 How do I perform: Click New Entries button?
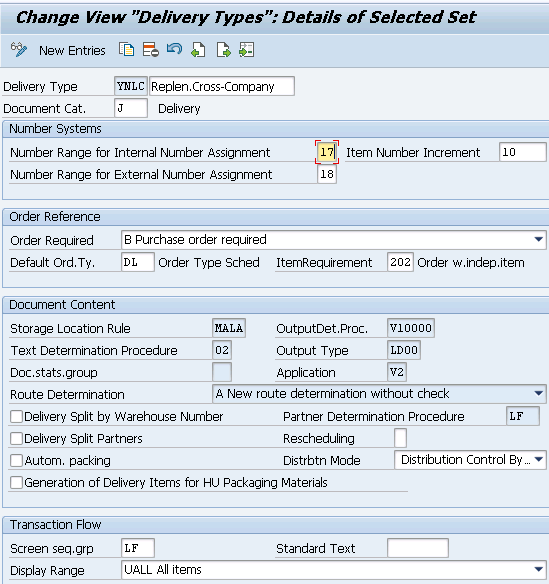coord(72,50)
